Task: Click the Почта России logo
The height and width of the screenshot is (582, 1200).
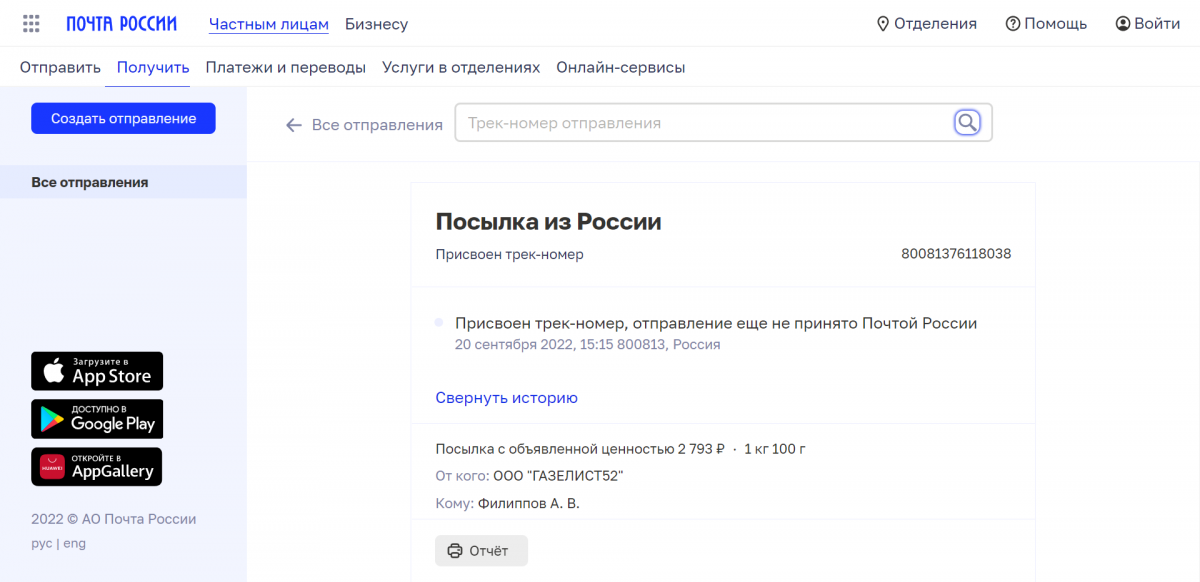Action: pos(121,24)
